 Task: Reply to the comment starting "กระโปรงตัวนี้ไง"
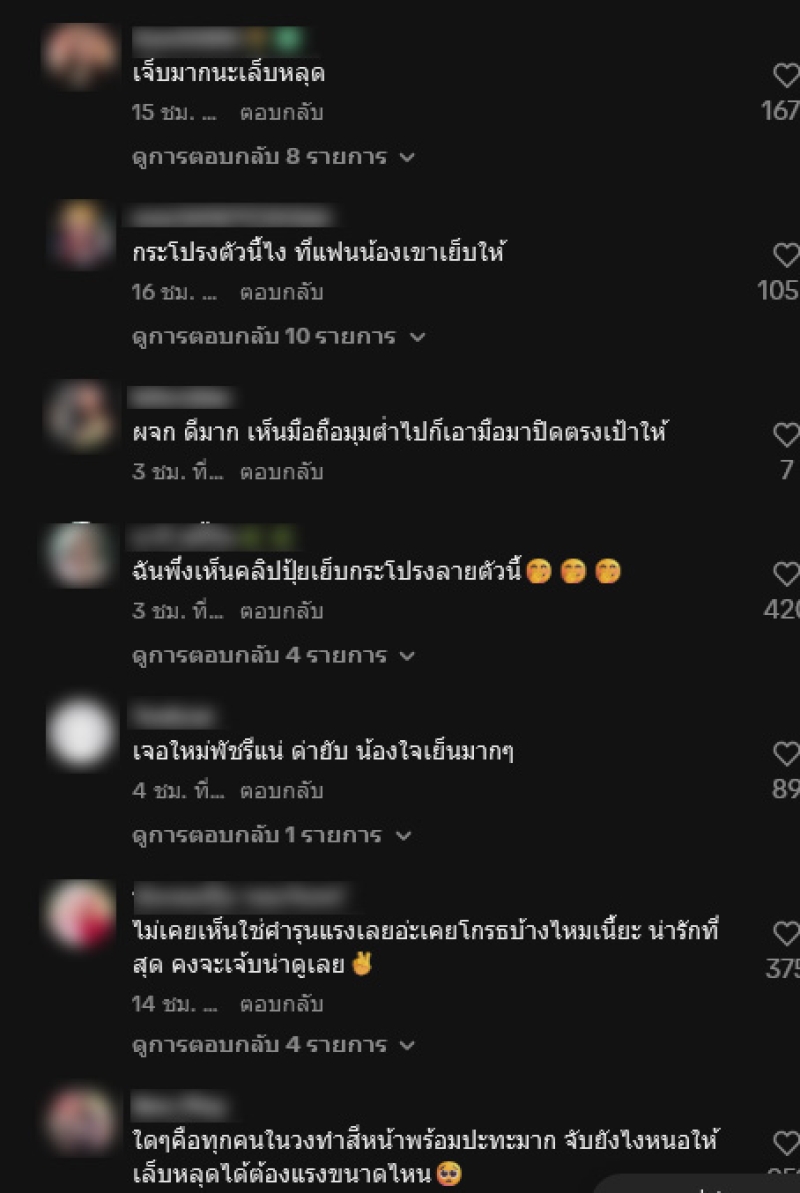[282, 292]
